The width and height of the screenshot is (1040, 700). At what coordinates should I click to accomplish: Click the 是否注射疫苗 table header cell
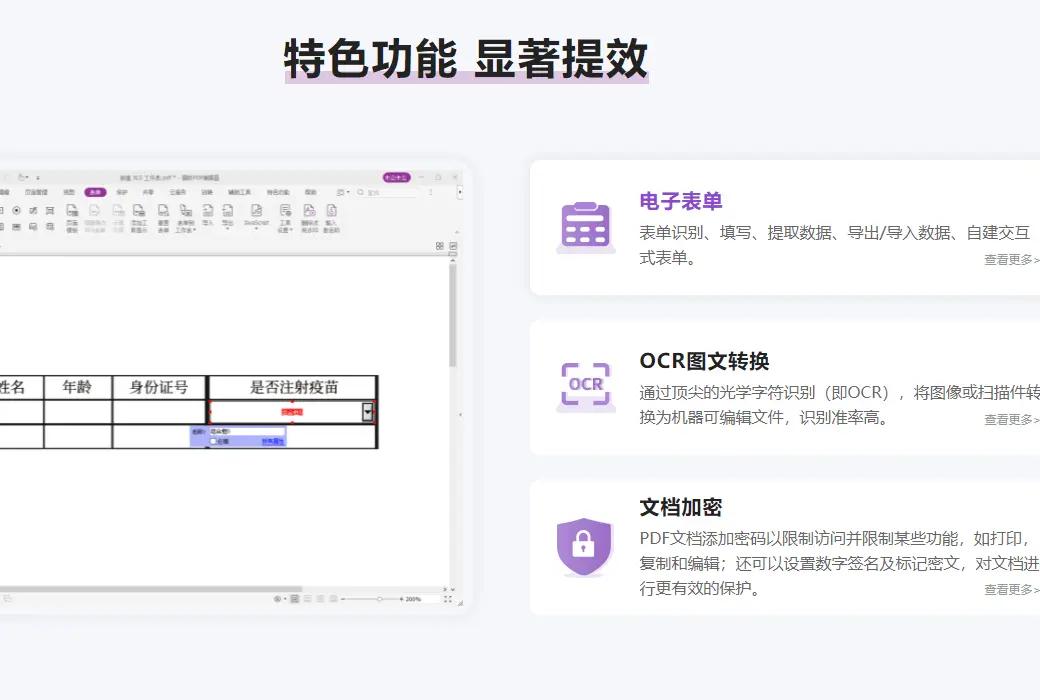pos(293,387)
